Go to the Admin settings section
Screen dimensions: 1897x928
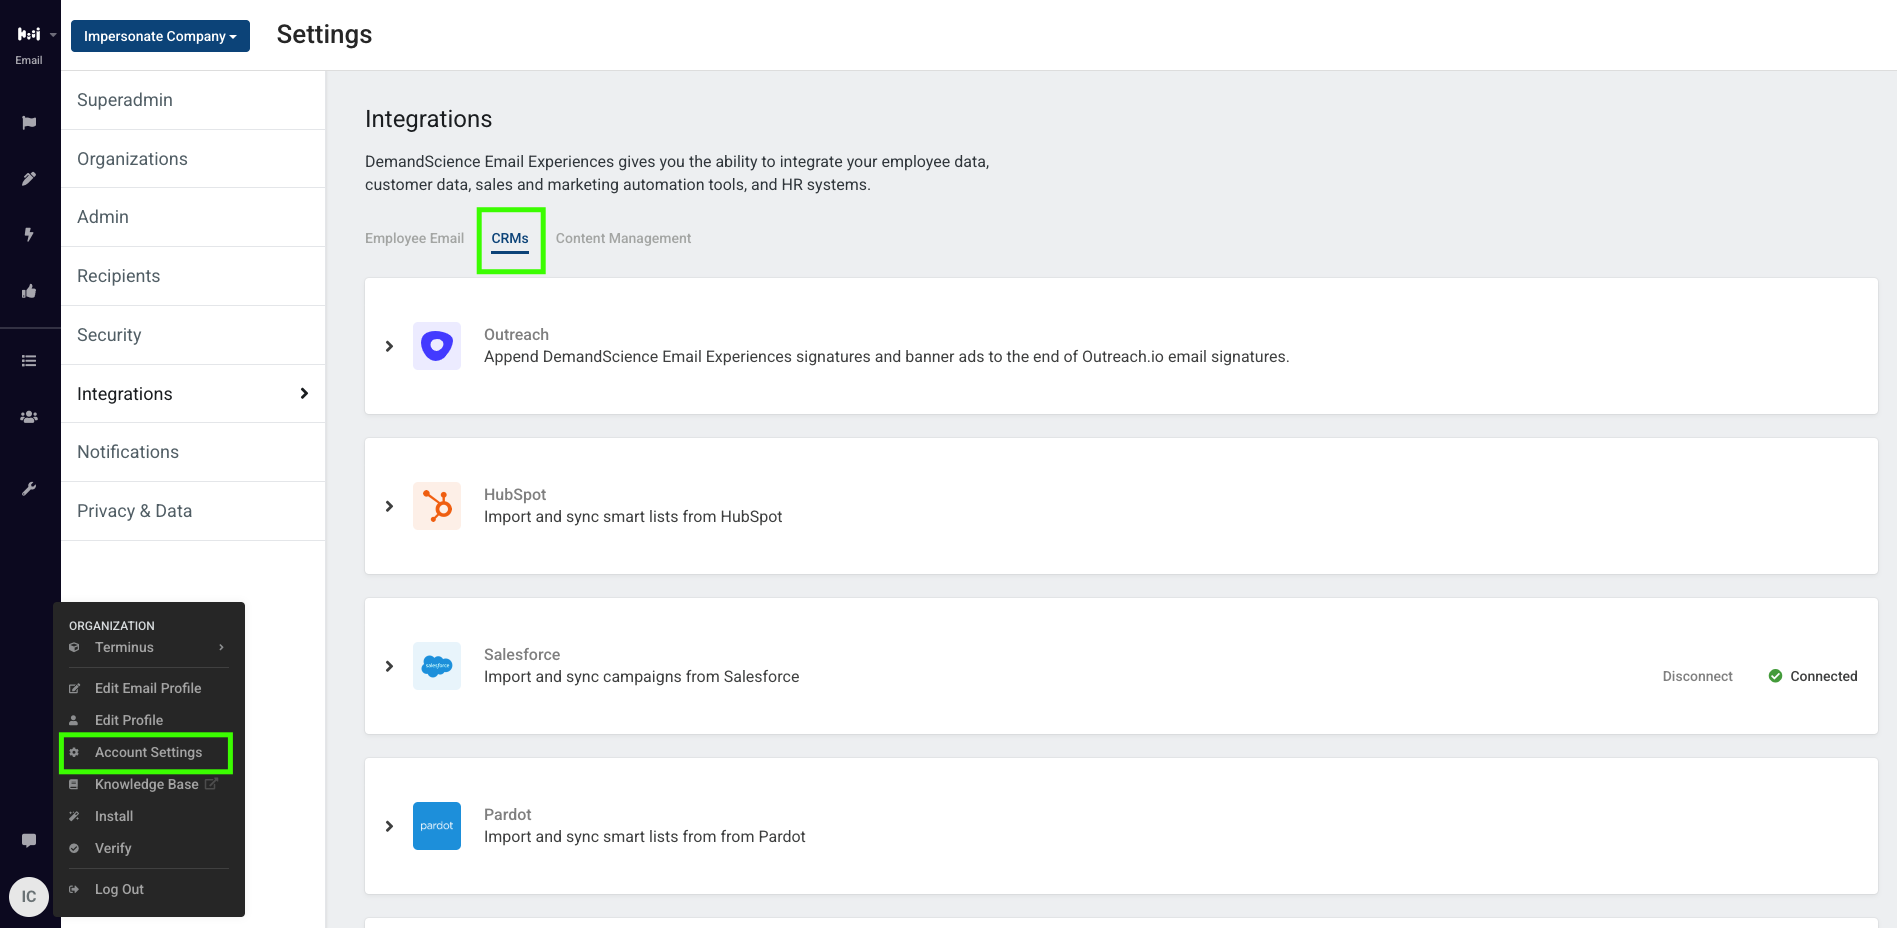point(193,217)
